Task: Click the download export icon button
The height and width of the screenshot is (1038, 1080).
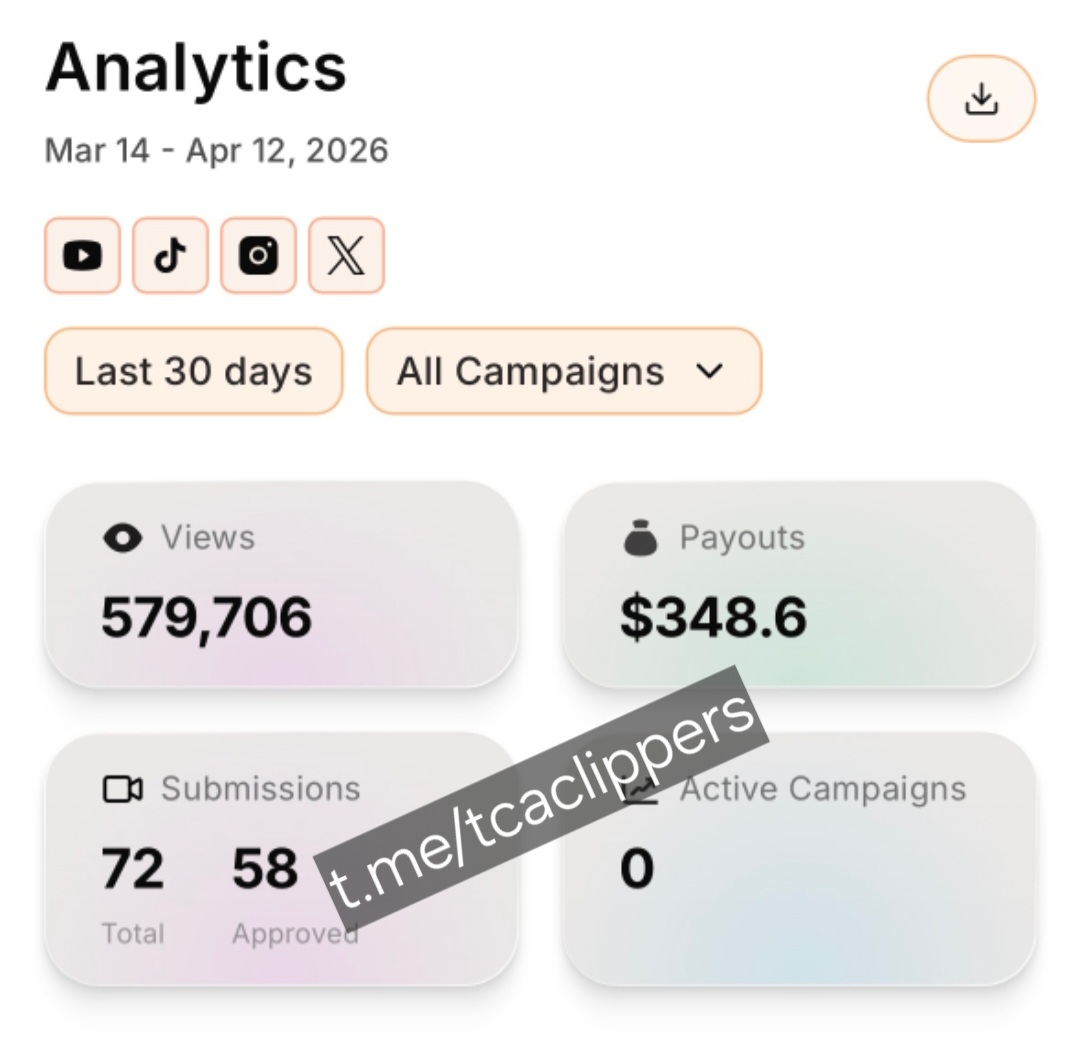Action: 981,99
